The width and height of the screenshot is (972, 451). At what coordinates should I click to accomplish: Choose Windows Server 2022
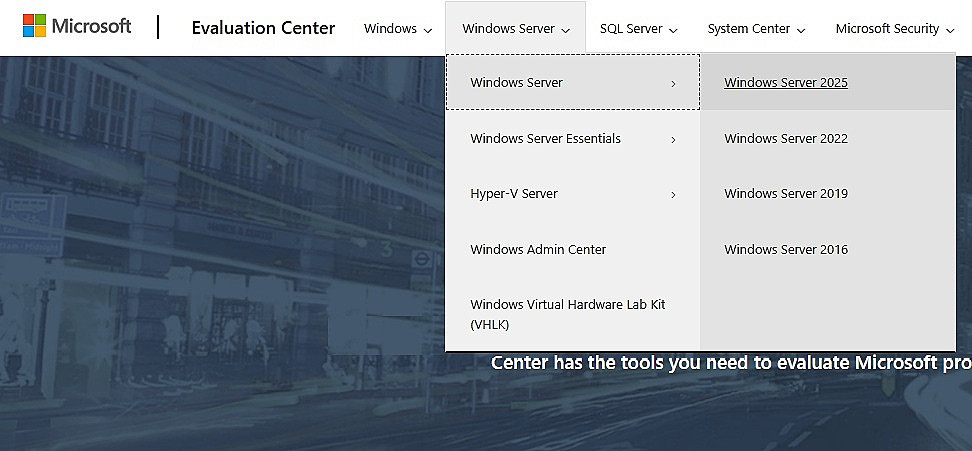pyautogui.click(x=828, y=138)
